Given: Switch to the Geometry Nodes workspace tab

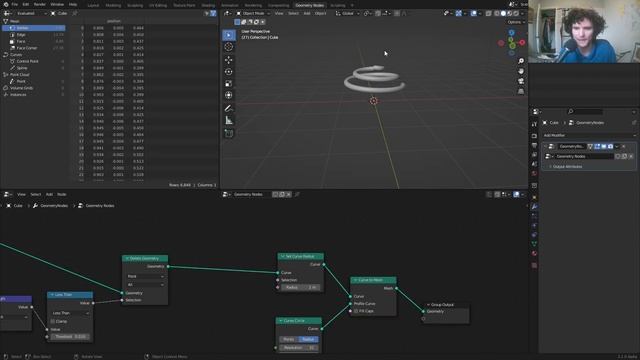Looking at the screenshot, I should [310, 5].
